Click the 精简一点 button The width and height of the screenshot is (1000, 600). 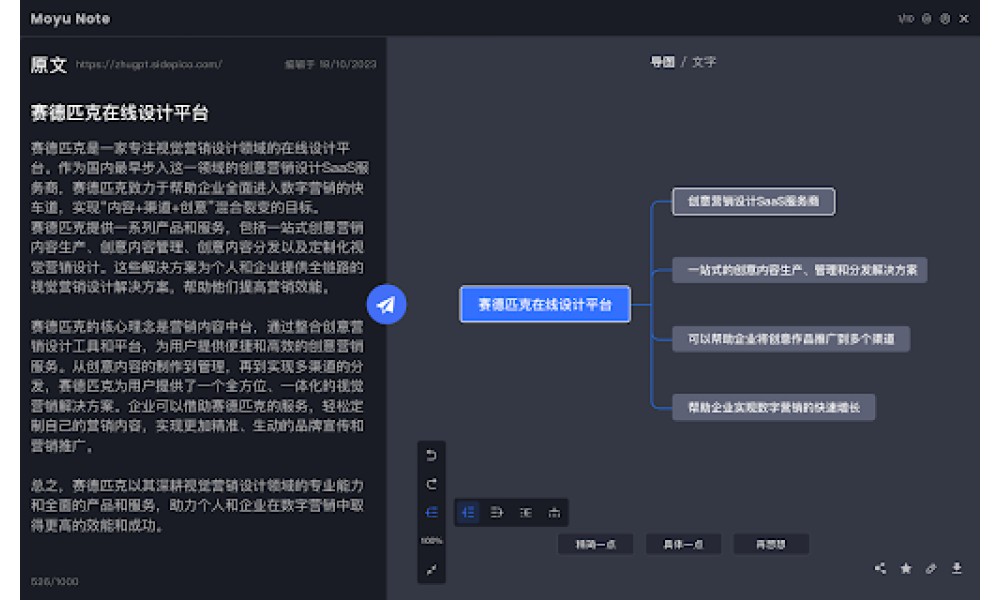596,545
